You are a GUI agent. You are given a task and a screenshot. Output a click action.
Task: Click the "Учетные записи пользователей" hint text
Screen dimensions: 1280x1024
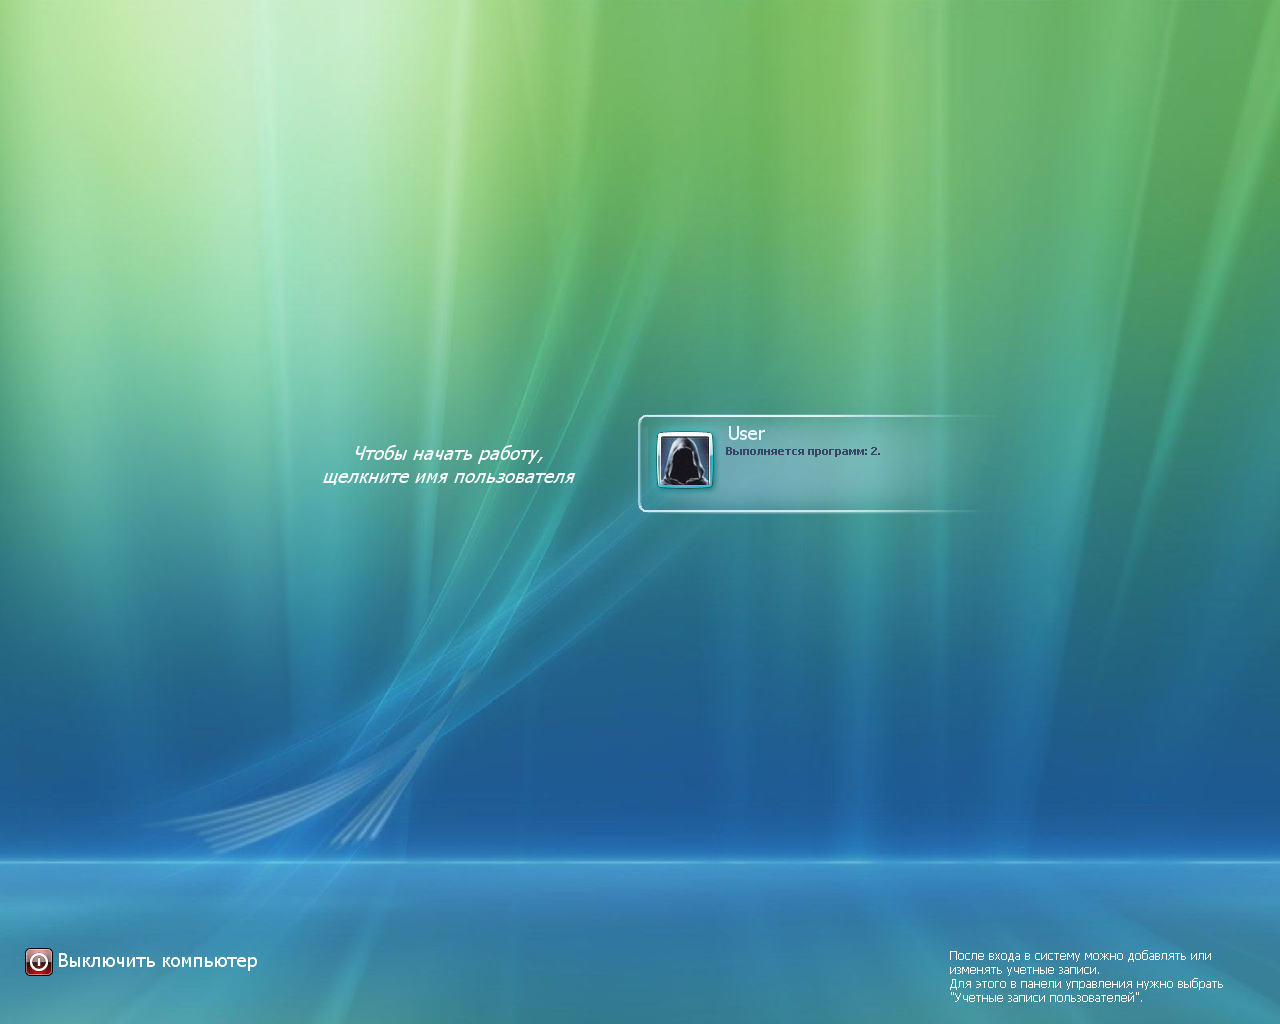(1045, 997)
